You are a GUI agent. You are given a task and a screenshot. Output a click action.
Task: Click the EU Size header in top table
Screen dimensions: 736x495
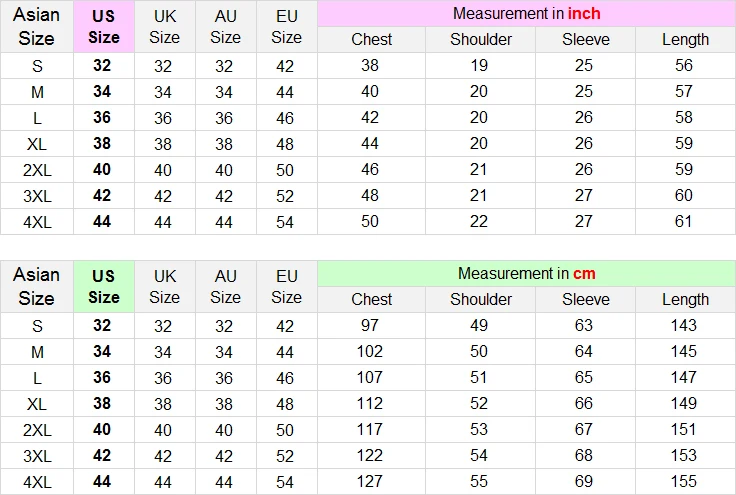click(286, 26)
